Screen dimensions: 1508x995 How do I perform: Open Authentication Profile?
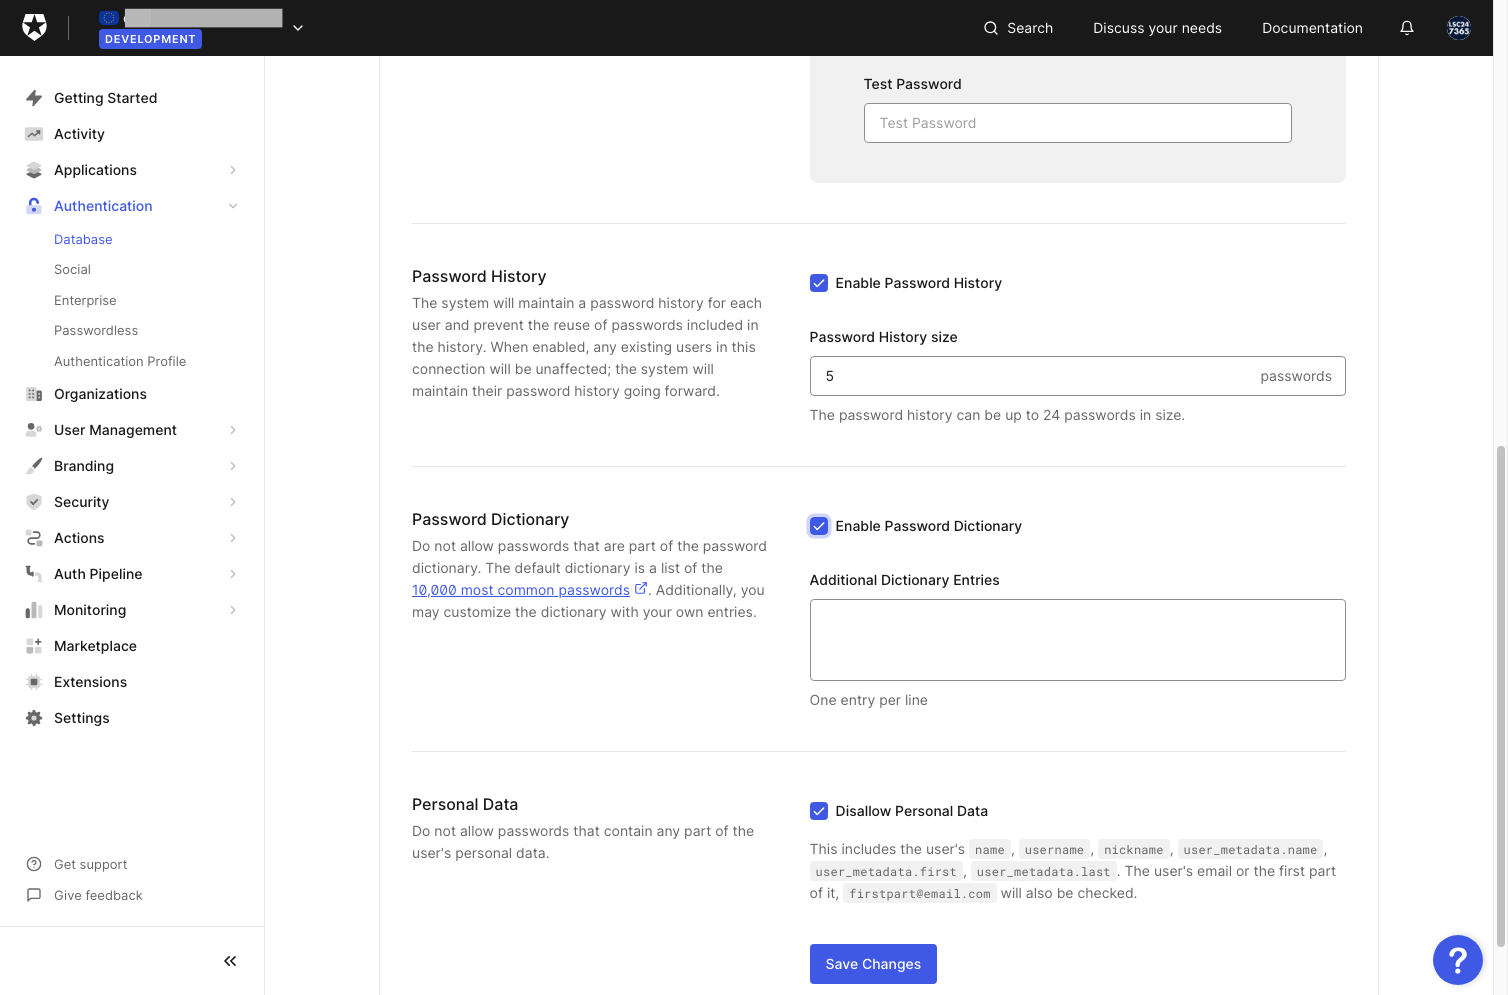click(x=120, y=362)
